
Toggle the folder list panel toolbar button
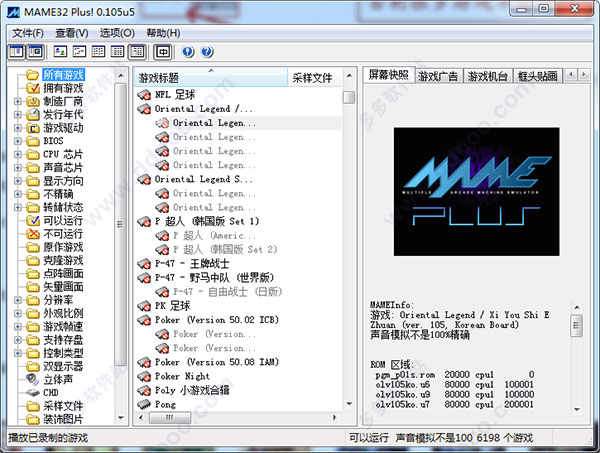click(x=16, y=51)
